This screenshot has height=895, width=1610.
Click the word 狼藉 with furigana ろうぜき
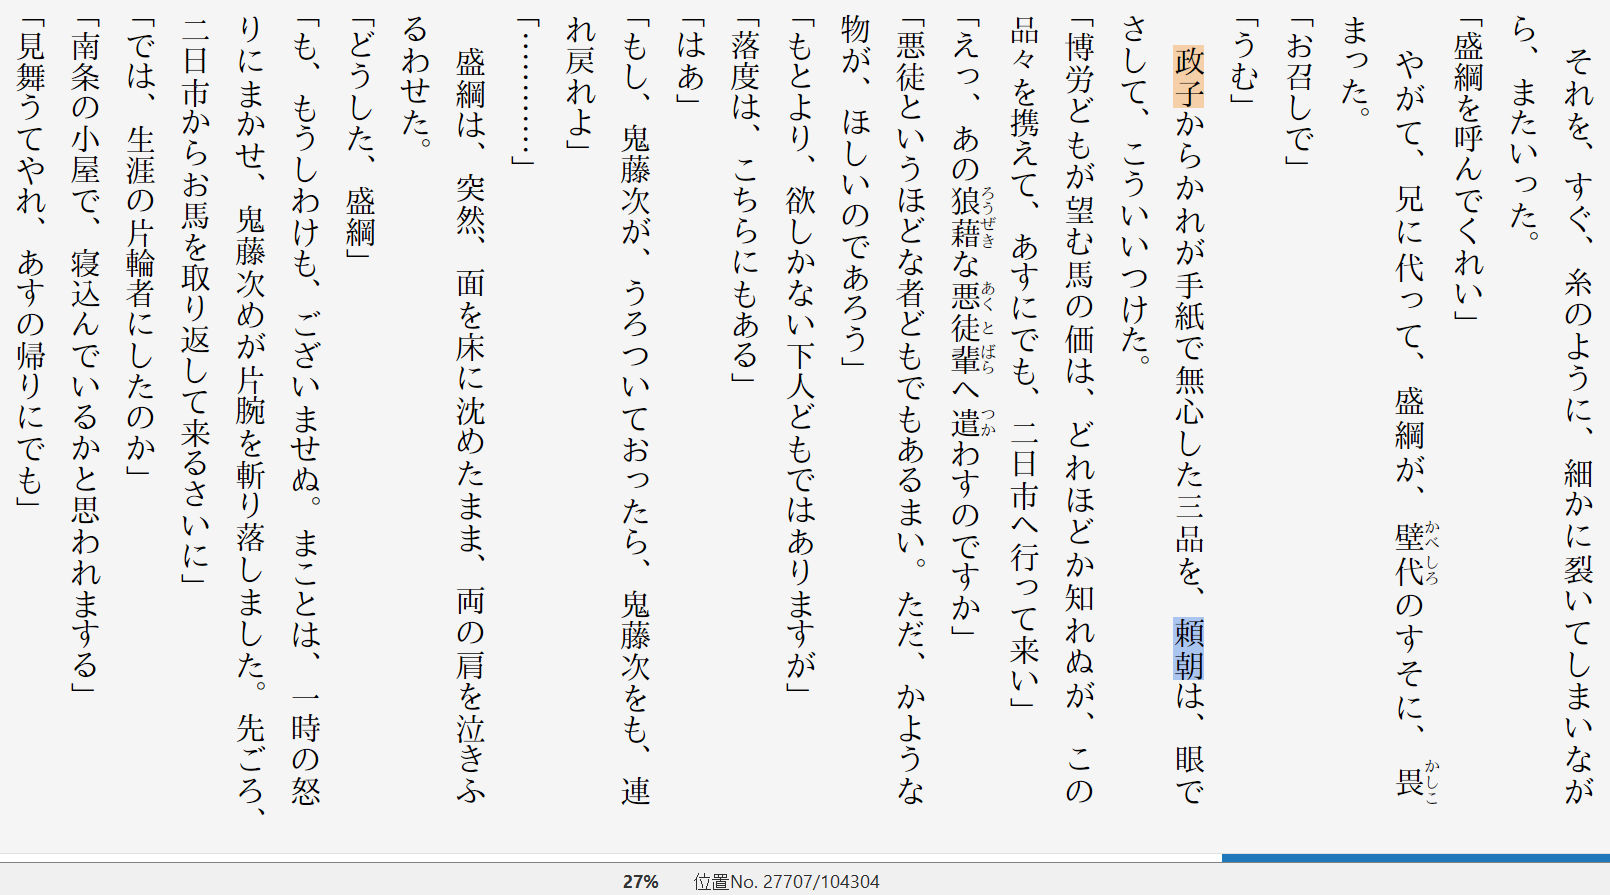[x=965, y=217]
